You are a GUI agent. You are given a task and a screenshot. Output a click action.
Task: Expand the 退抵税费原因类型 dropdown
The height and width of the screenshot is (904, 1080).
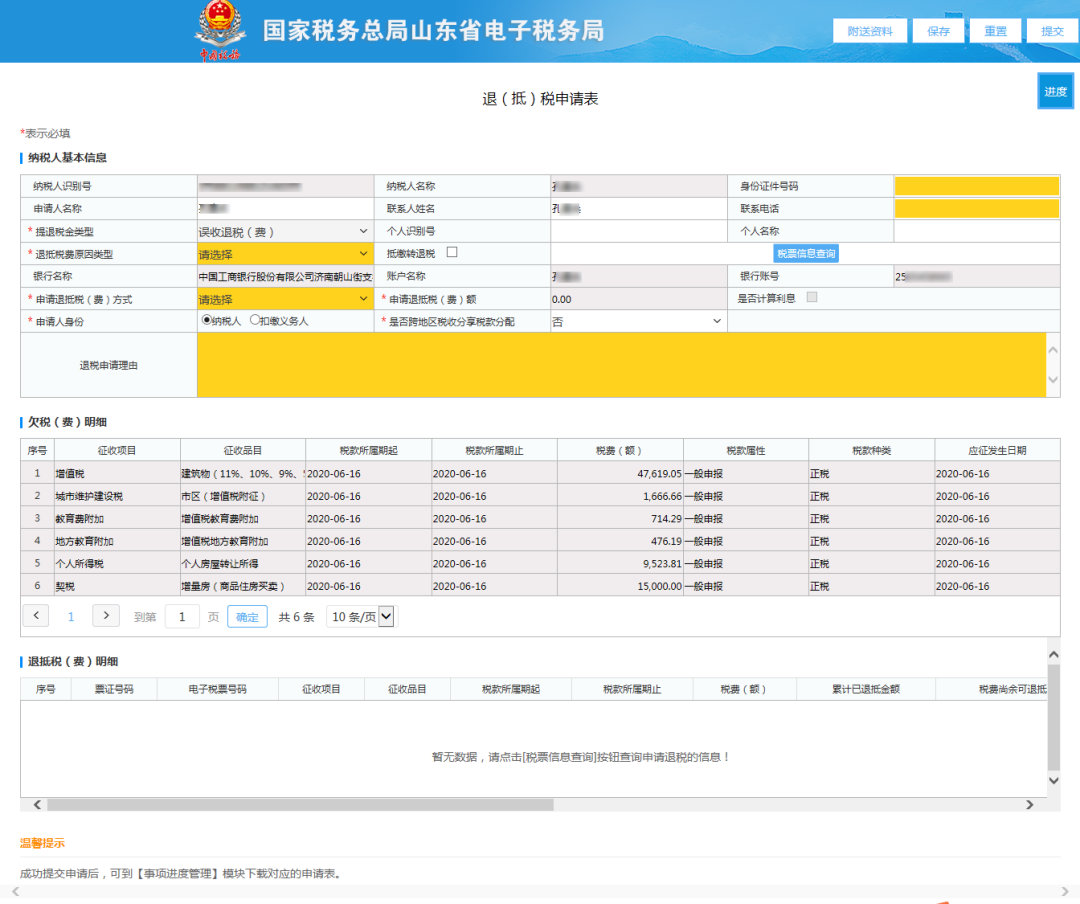(285, 254)
